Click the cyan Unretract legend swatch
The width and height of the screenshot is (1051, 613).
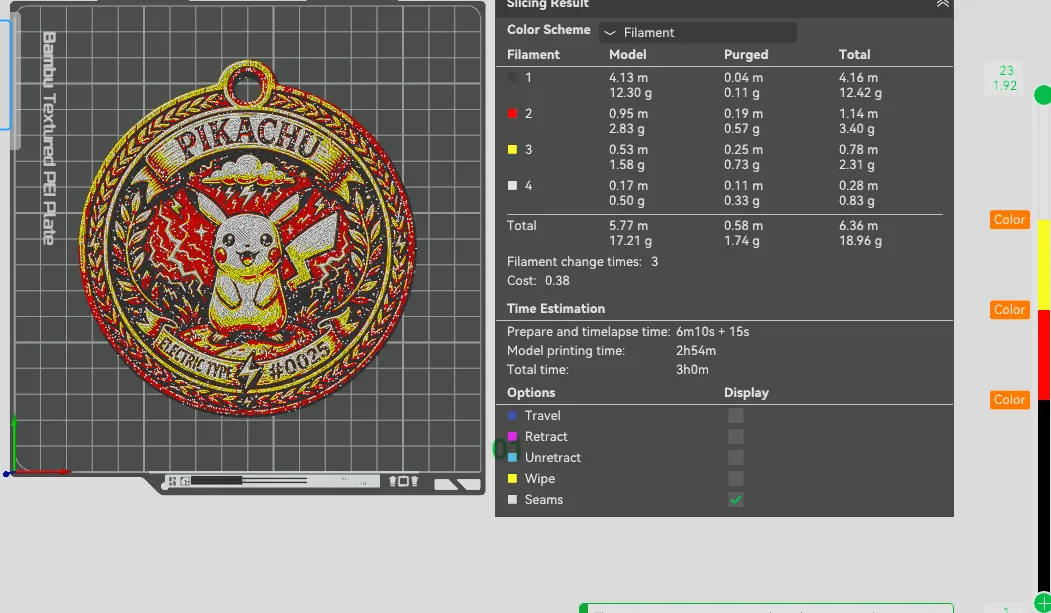click(x=512, y=458)
